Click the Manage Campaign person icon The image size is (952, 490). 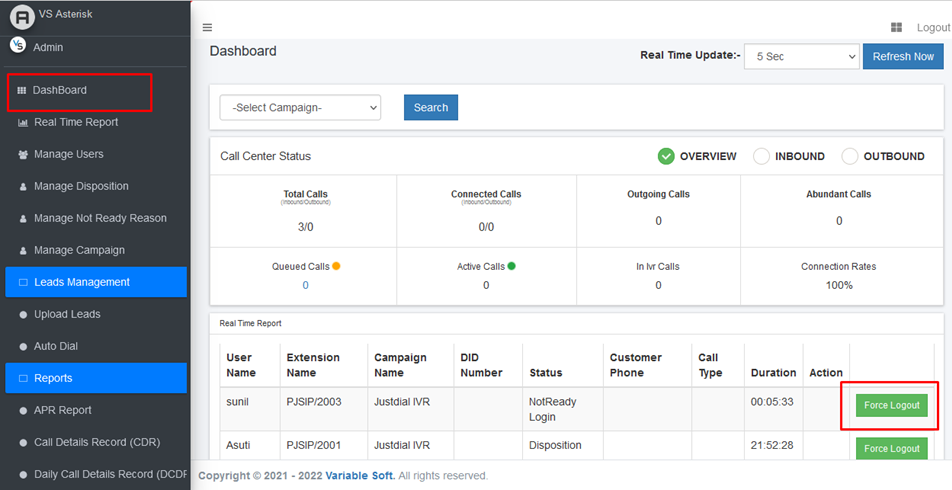(23, 251)
